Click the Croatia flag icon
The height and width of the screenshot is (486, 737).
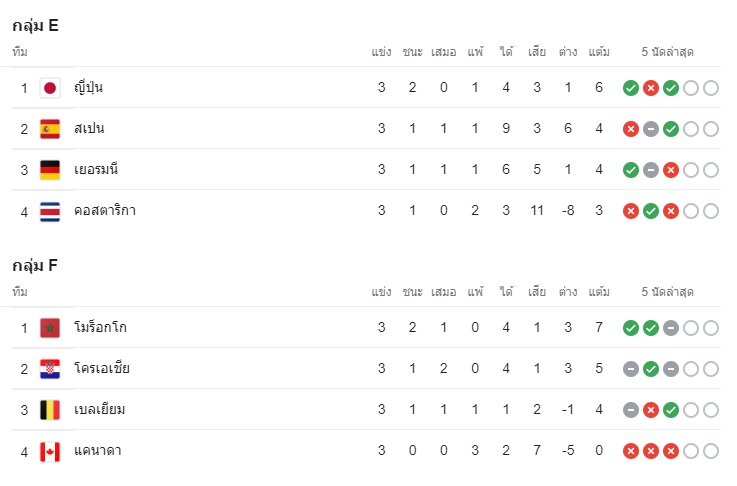coord(50,369)
